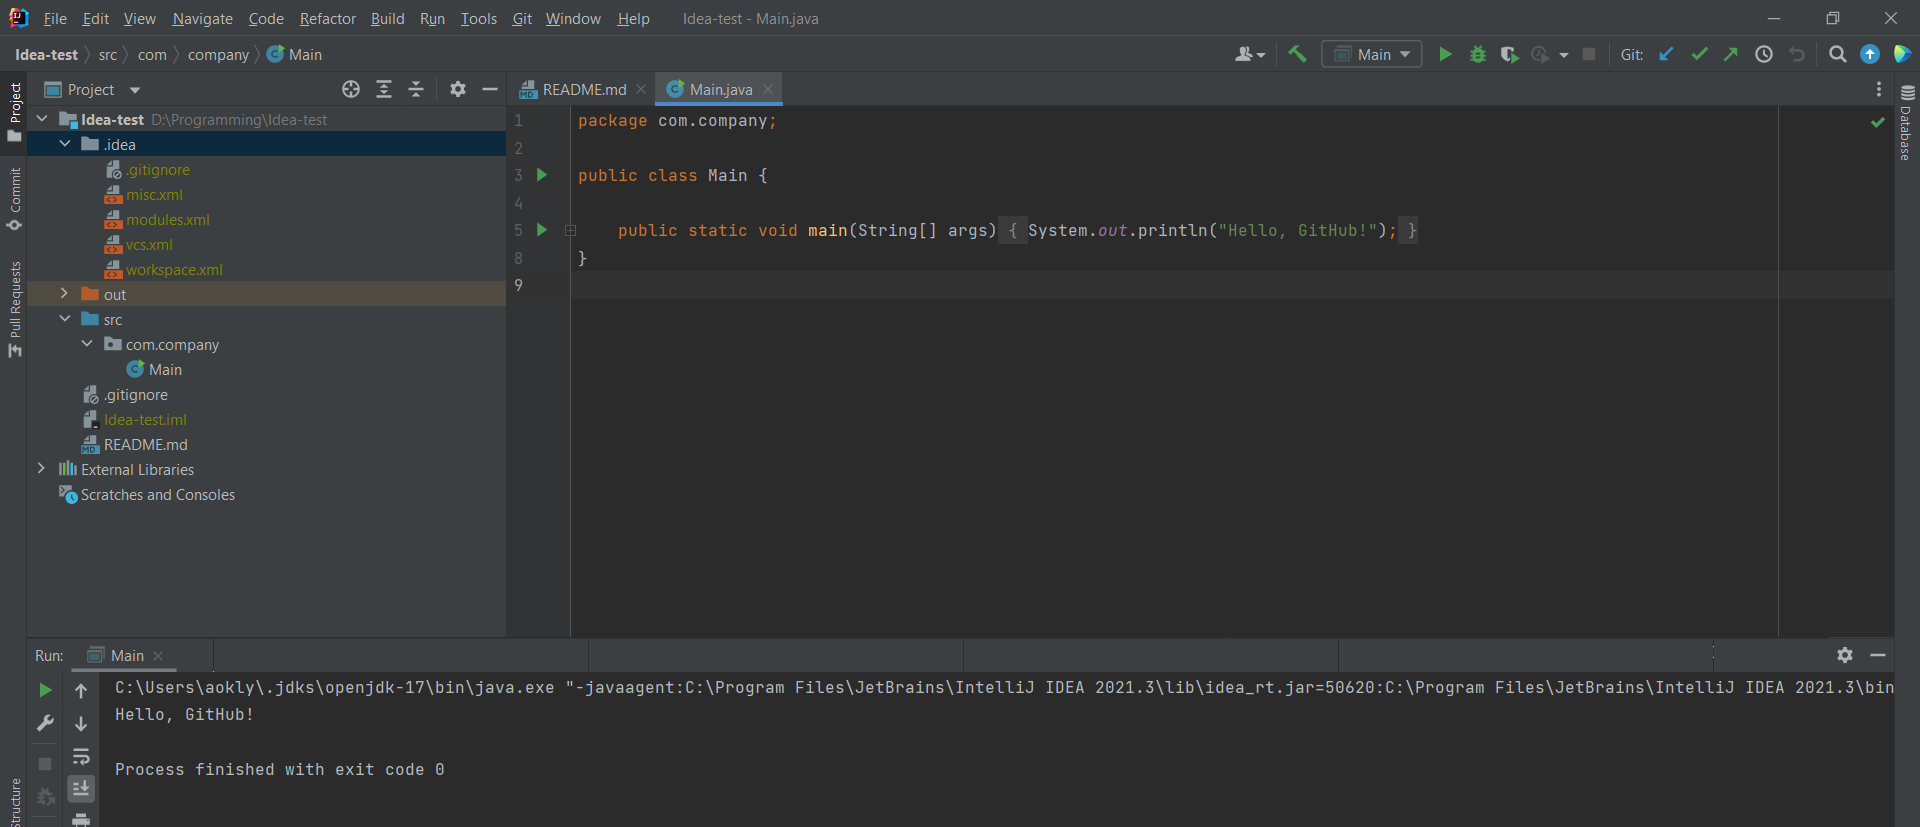Viewport: 1920px width, 827px height.
Task: Click src in navigation breadcrumb
Action: click(x=108, y=54)
